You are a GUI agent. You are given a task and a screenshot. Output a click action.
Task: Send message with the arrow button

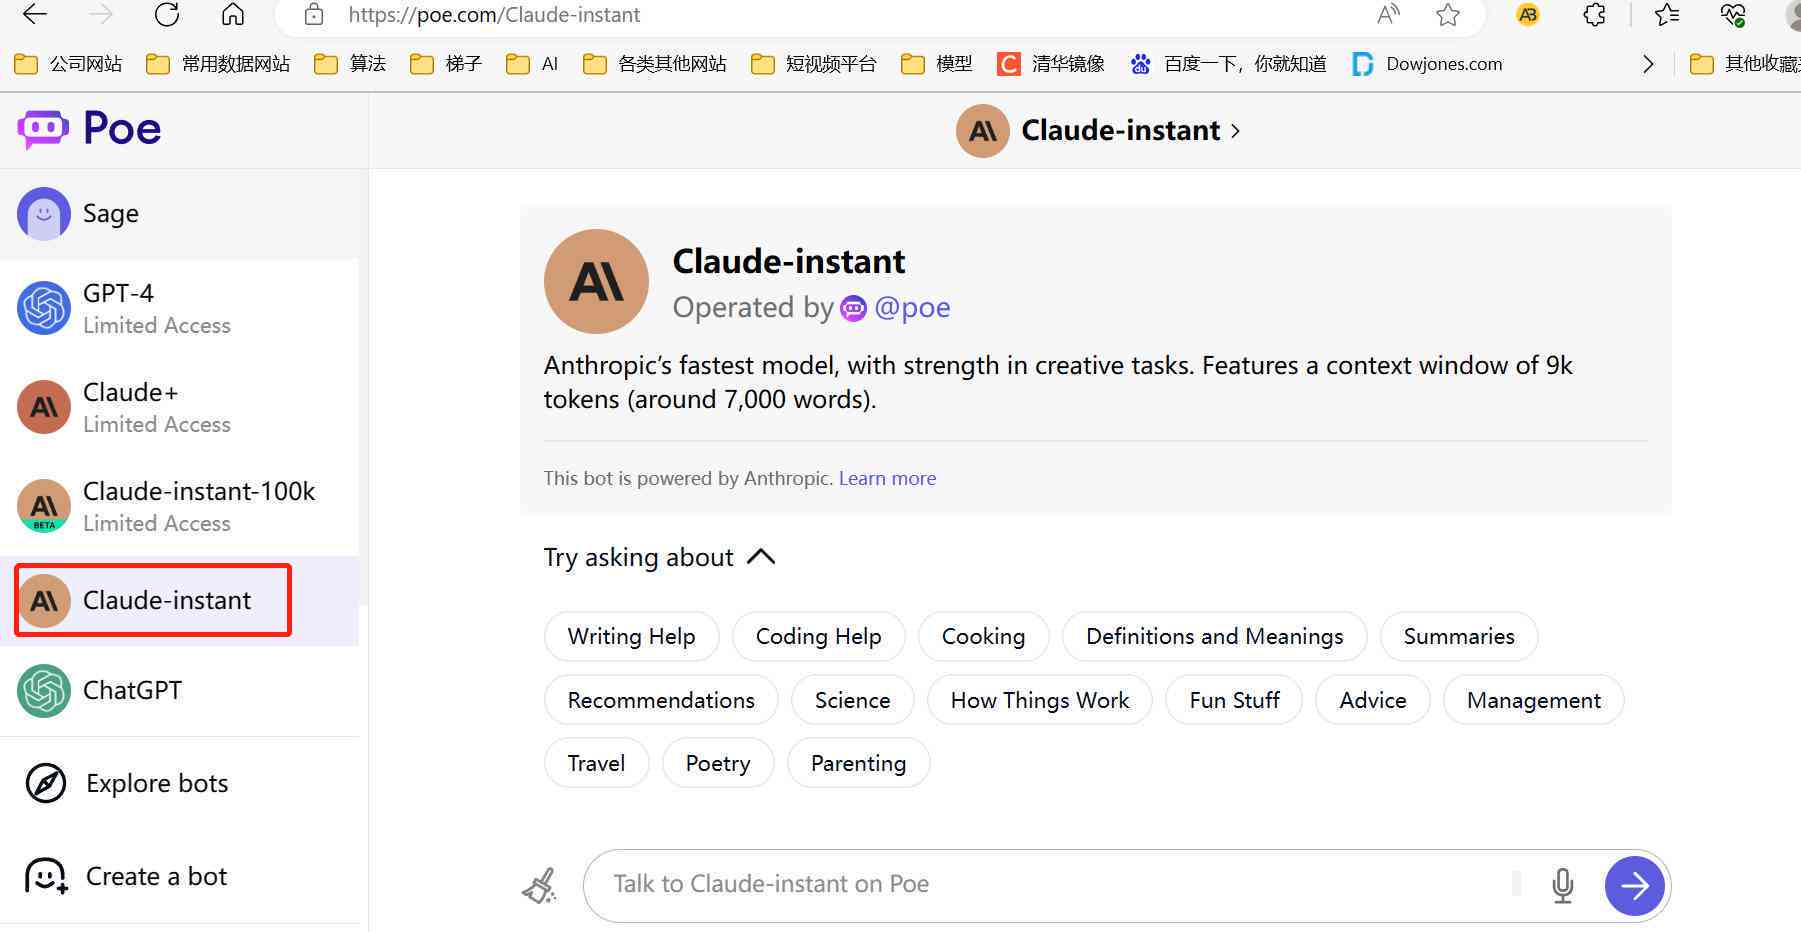pos(1634,886)
